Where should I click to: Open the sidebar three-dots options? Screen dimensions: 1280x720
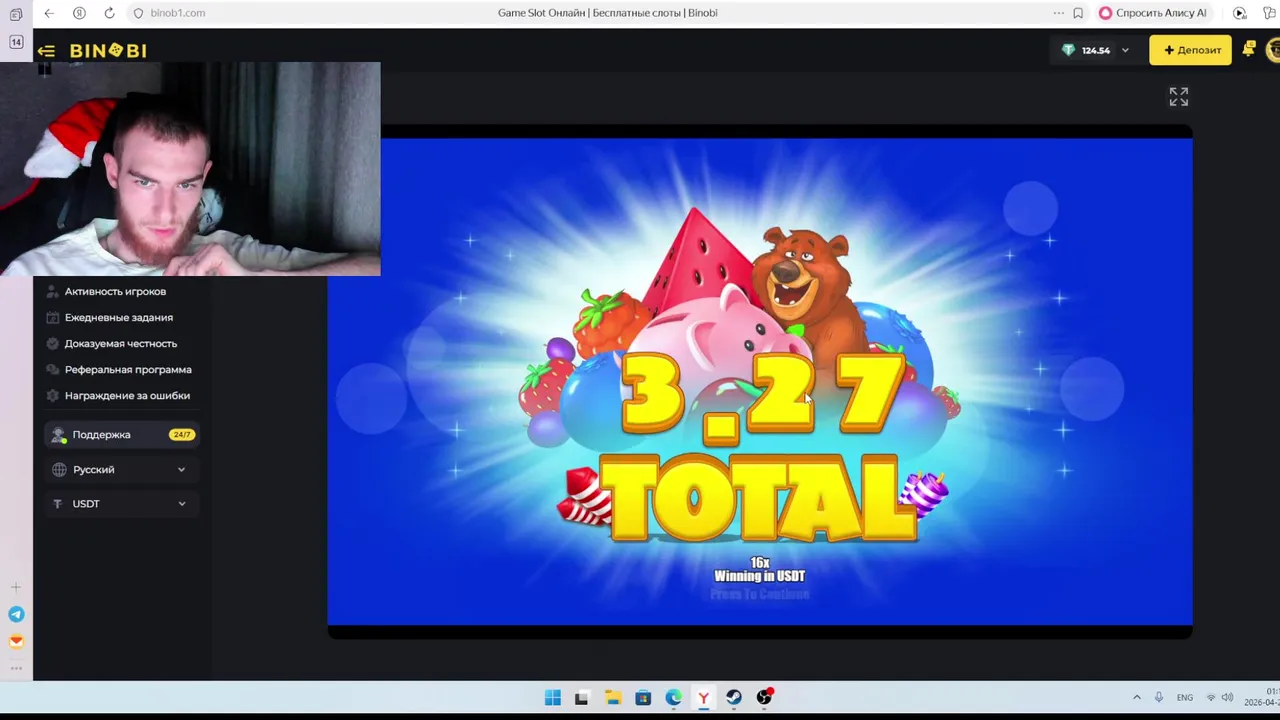point(16,668)
